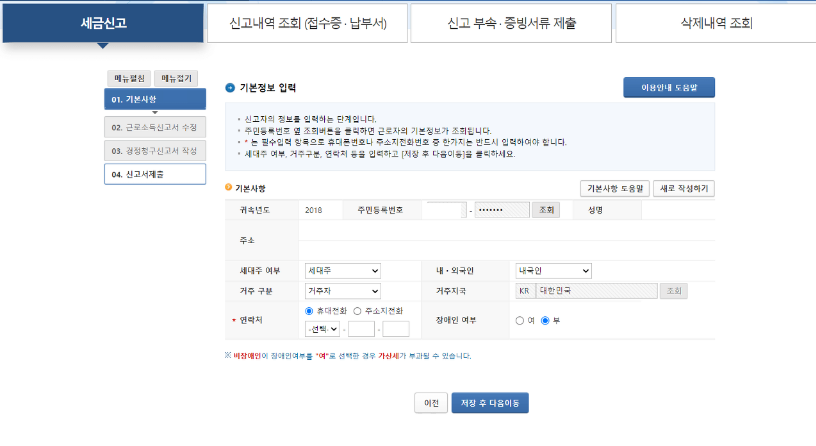Open 세대주 여부 dropdown
The image size is (816, 446).
(342, 271)
